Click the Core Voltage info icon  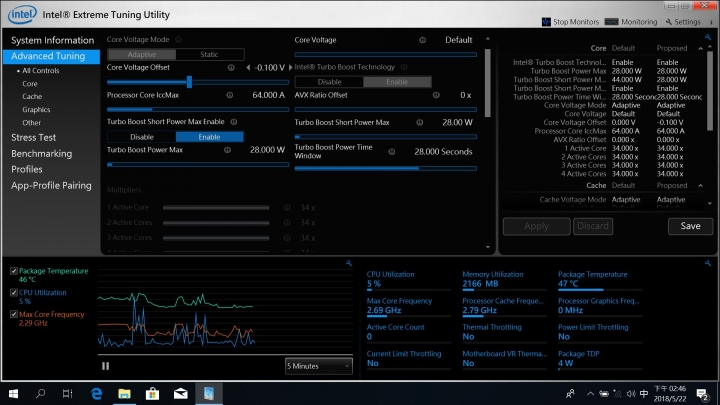(422, 40)
